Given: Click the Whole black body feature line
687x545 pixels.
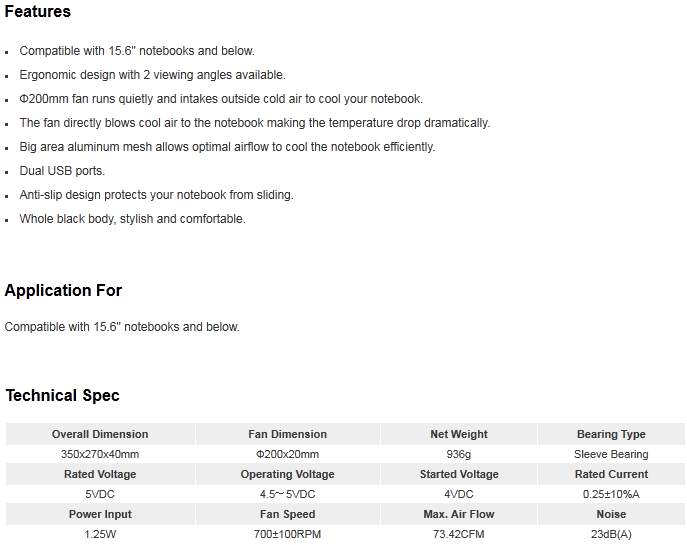Looking at the screenshot, I should [132, 219].
